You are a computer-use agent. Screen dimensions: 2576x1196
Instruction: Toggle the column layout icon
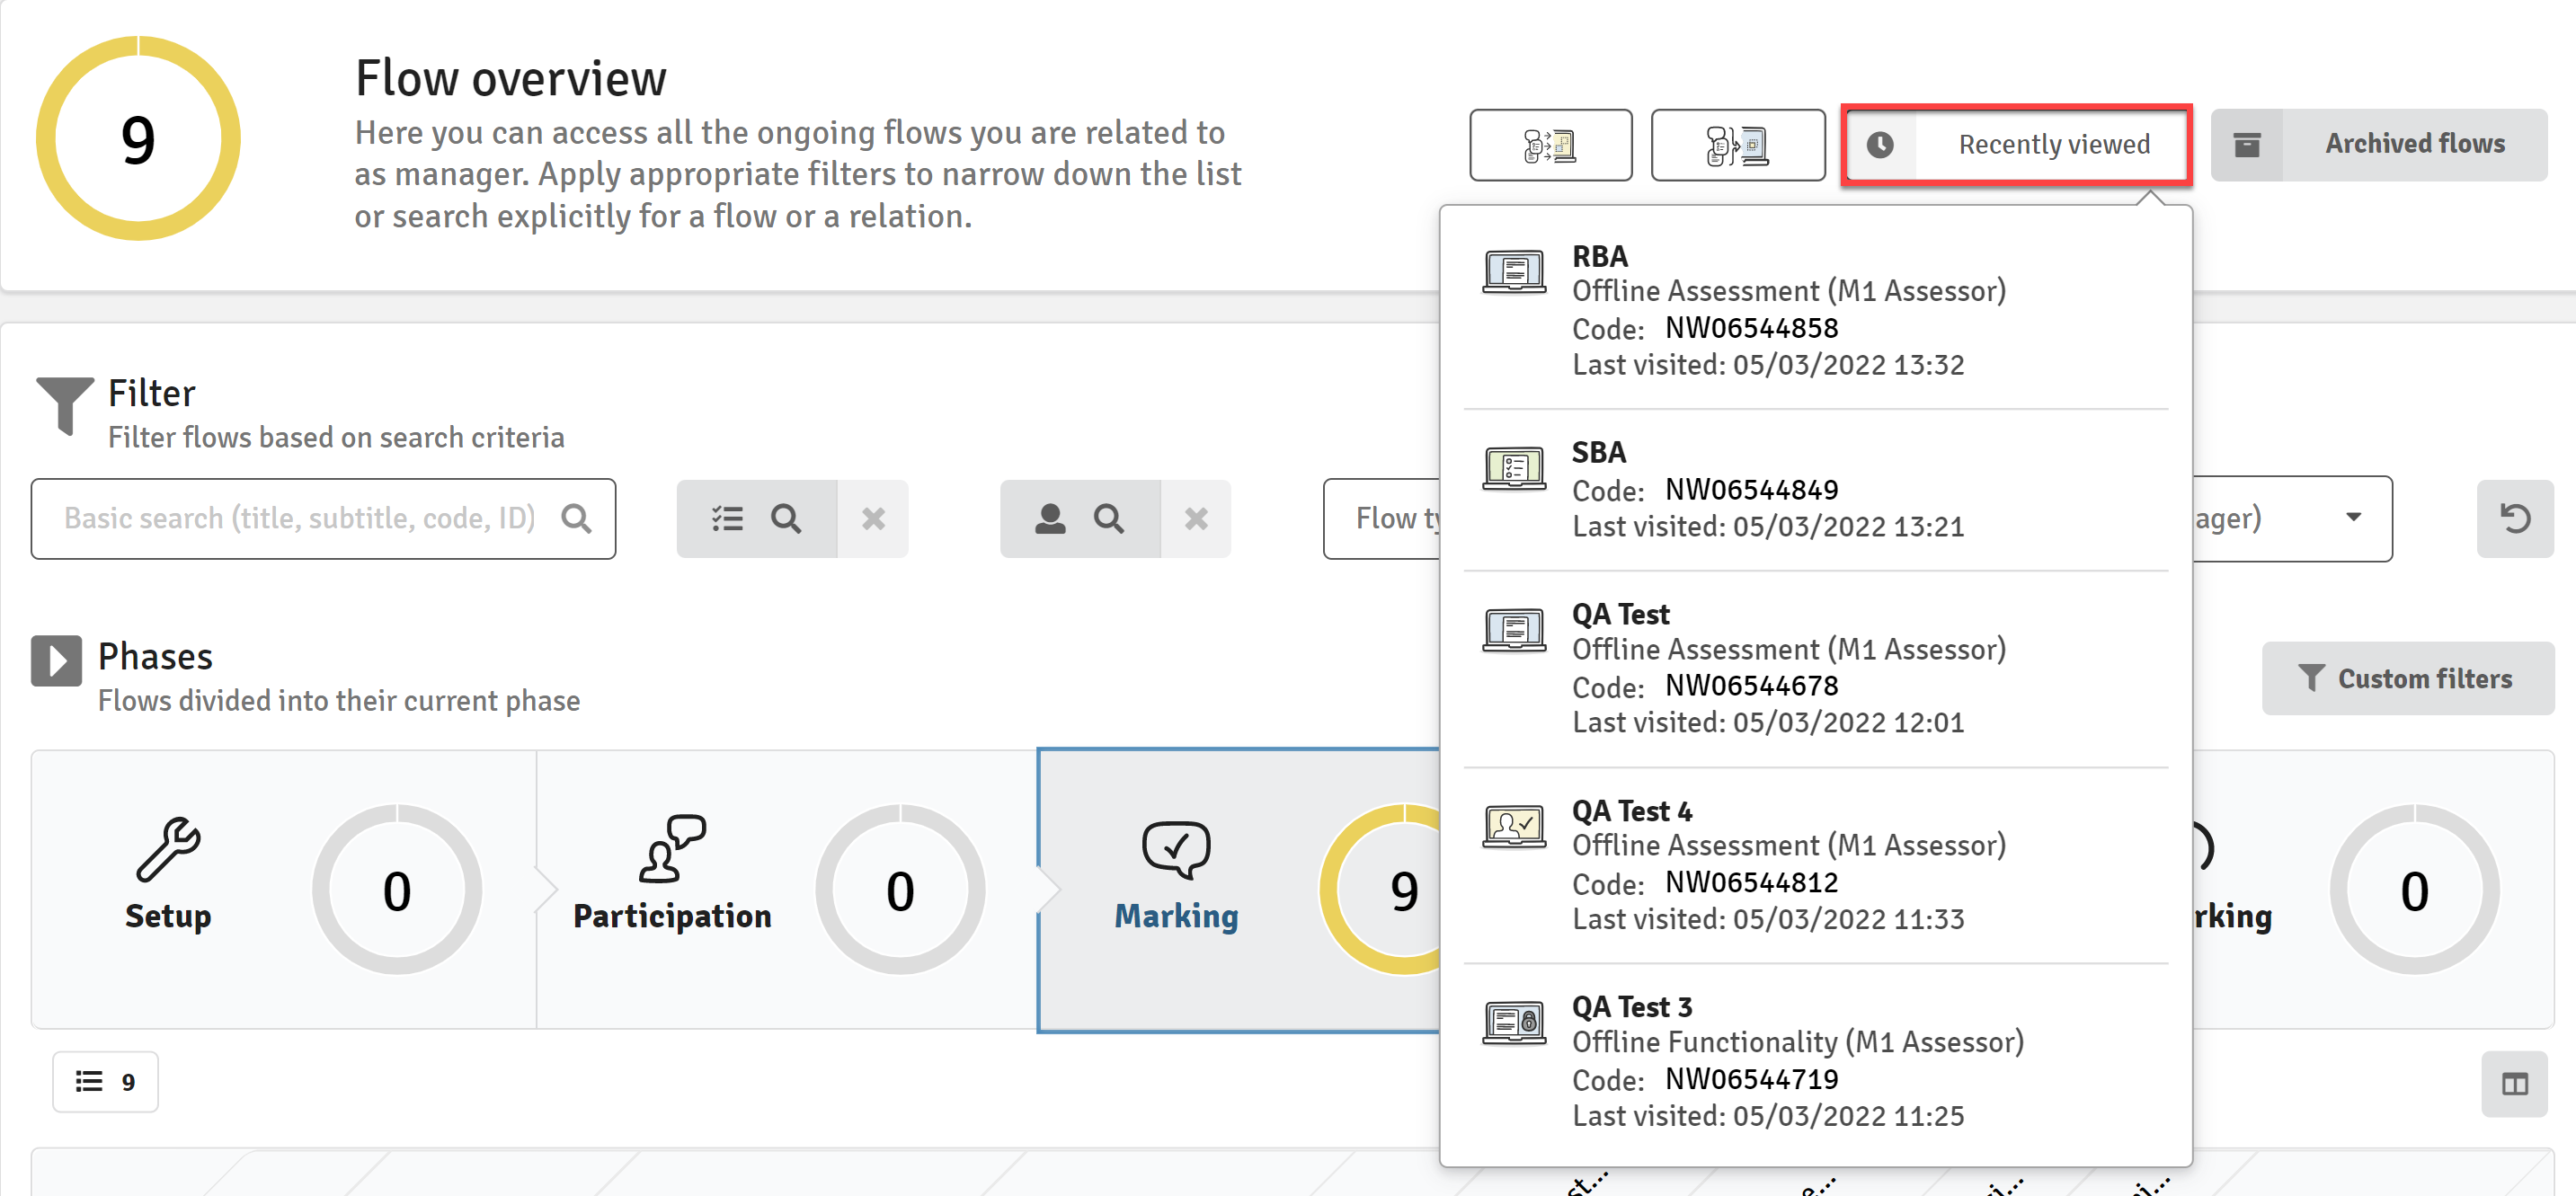[x=2514, y=1083]
